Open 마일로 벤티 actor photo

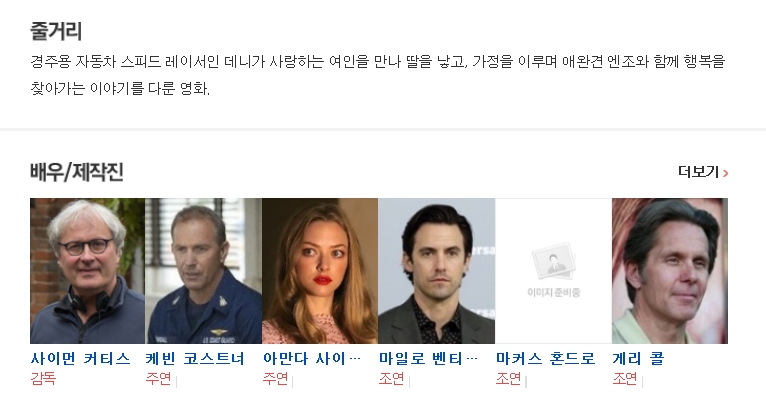click(437, 271)
